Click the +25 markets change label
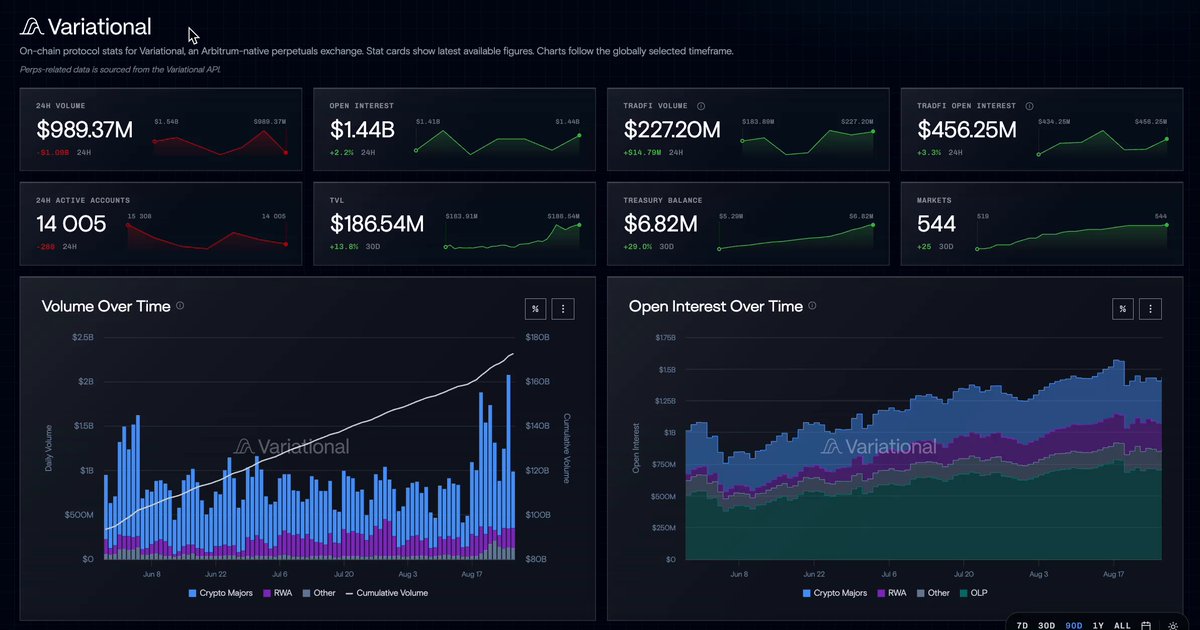 tap(926, 247)
